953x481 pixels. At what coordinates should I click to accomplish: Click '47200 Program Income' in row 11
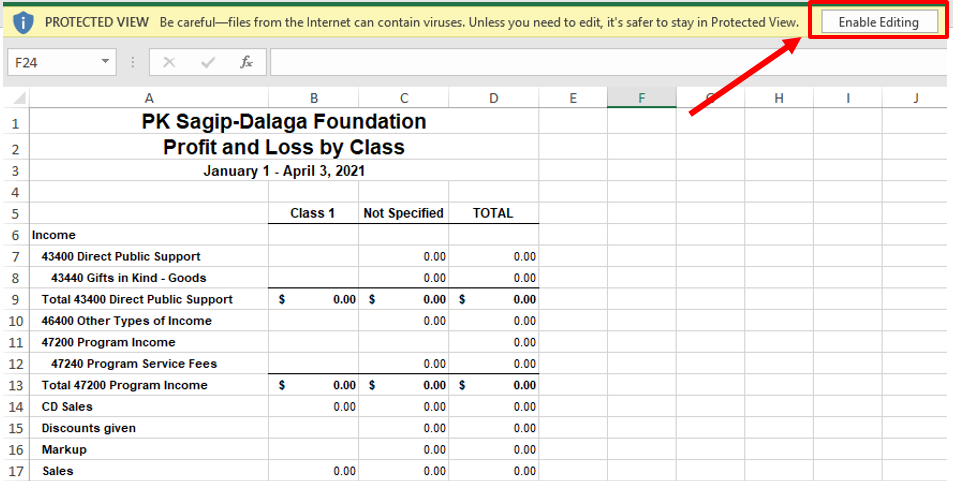149,342
